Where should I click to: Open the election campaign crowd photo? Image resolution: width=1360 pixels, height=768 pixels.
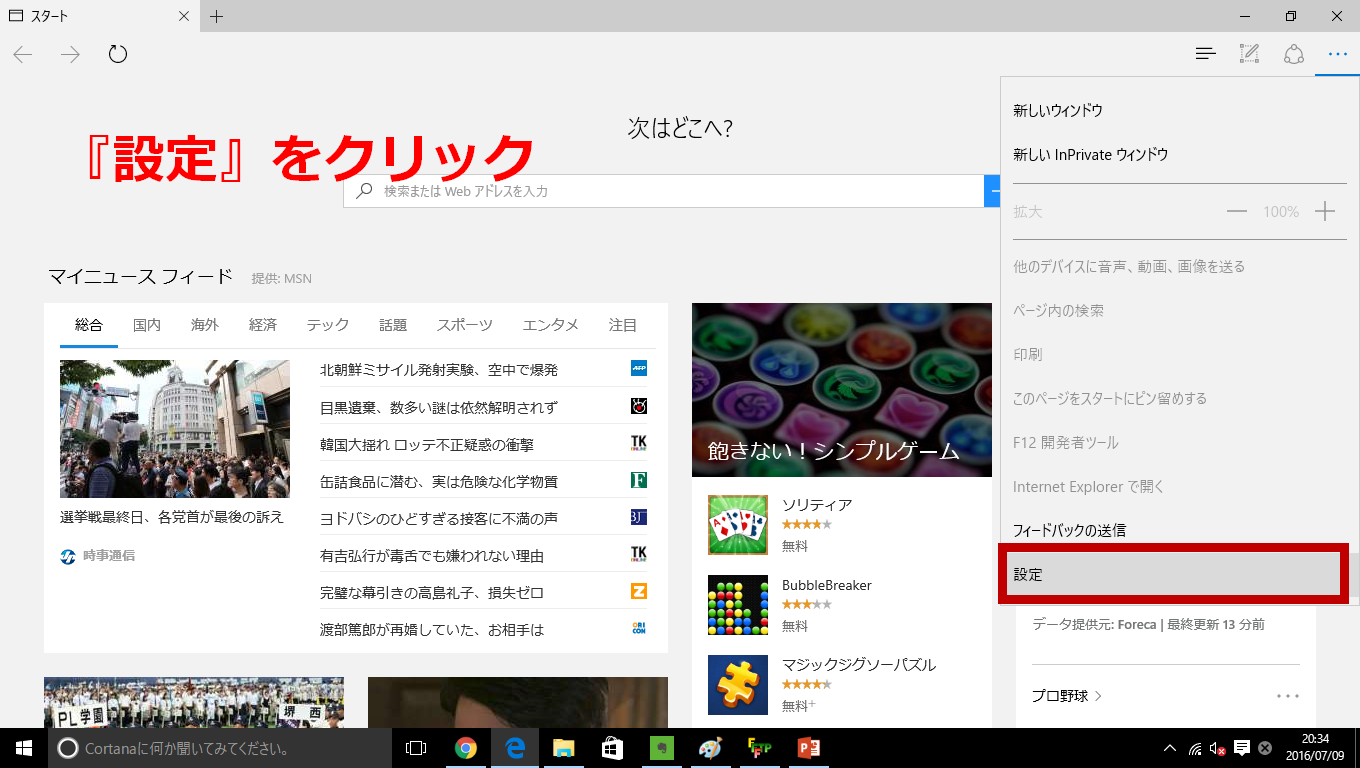coord(175,429)
